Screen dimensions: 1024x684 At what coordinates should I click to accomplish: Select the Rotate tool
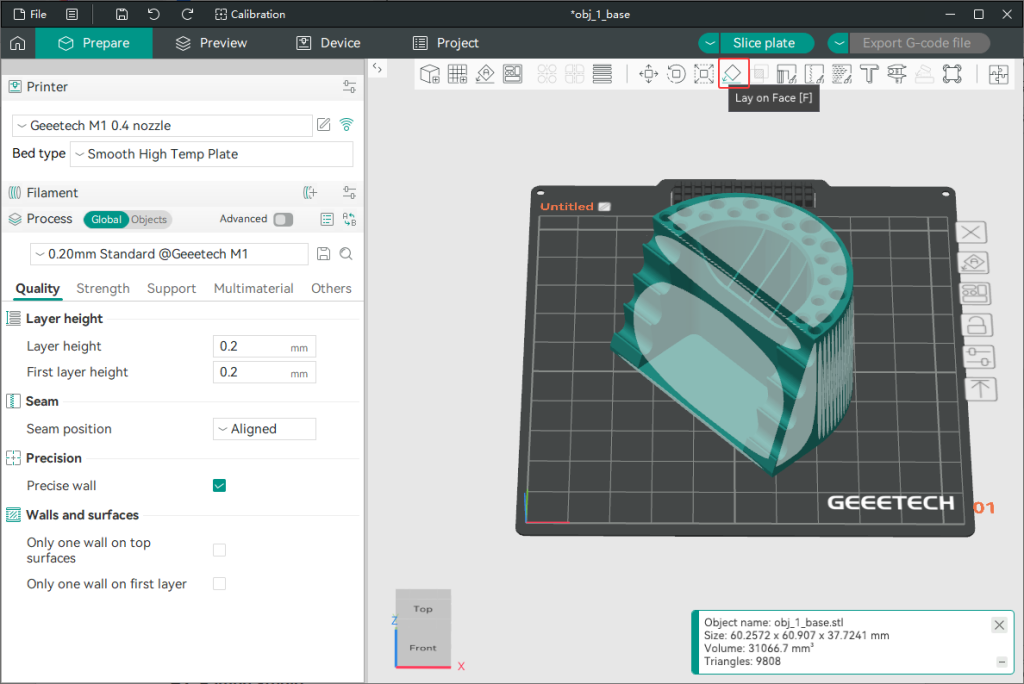pyautogui.click(x=676, y=73)
